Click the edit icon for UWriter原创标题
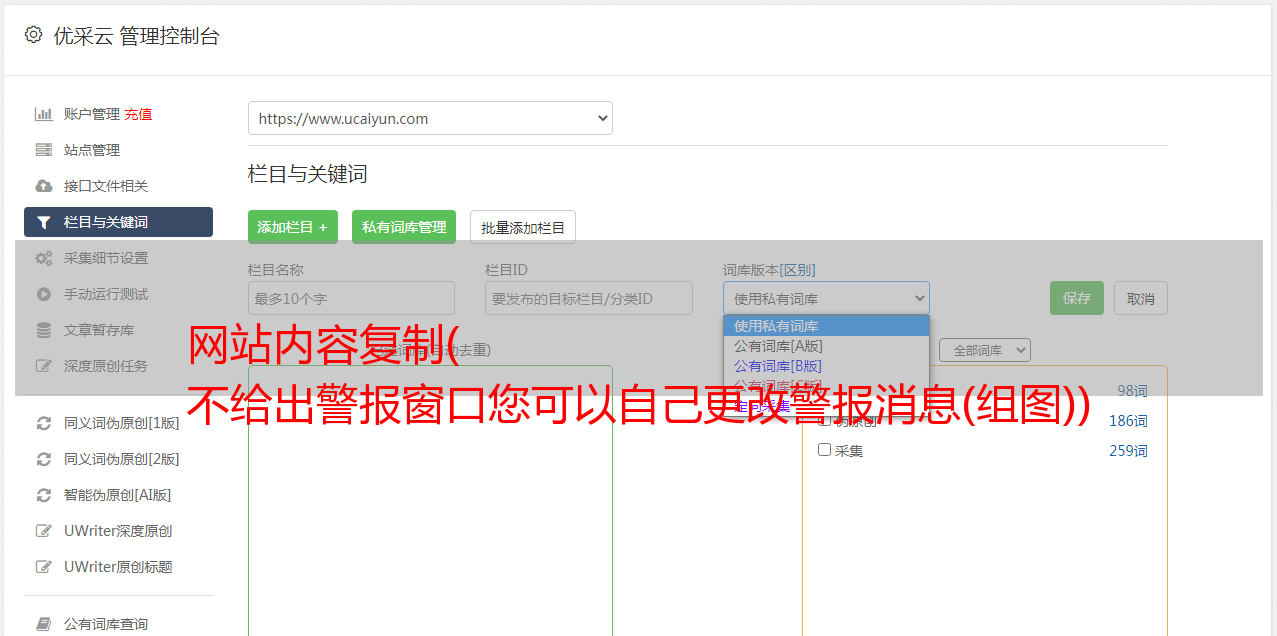Screen dimensions: 1277x636 tap(44, 567)
